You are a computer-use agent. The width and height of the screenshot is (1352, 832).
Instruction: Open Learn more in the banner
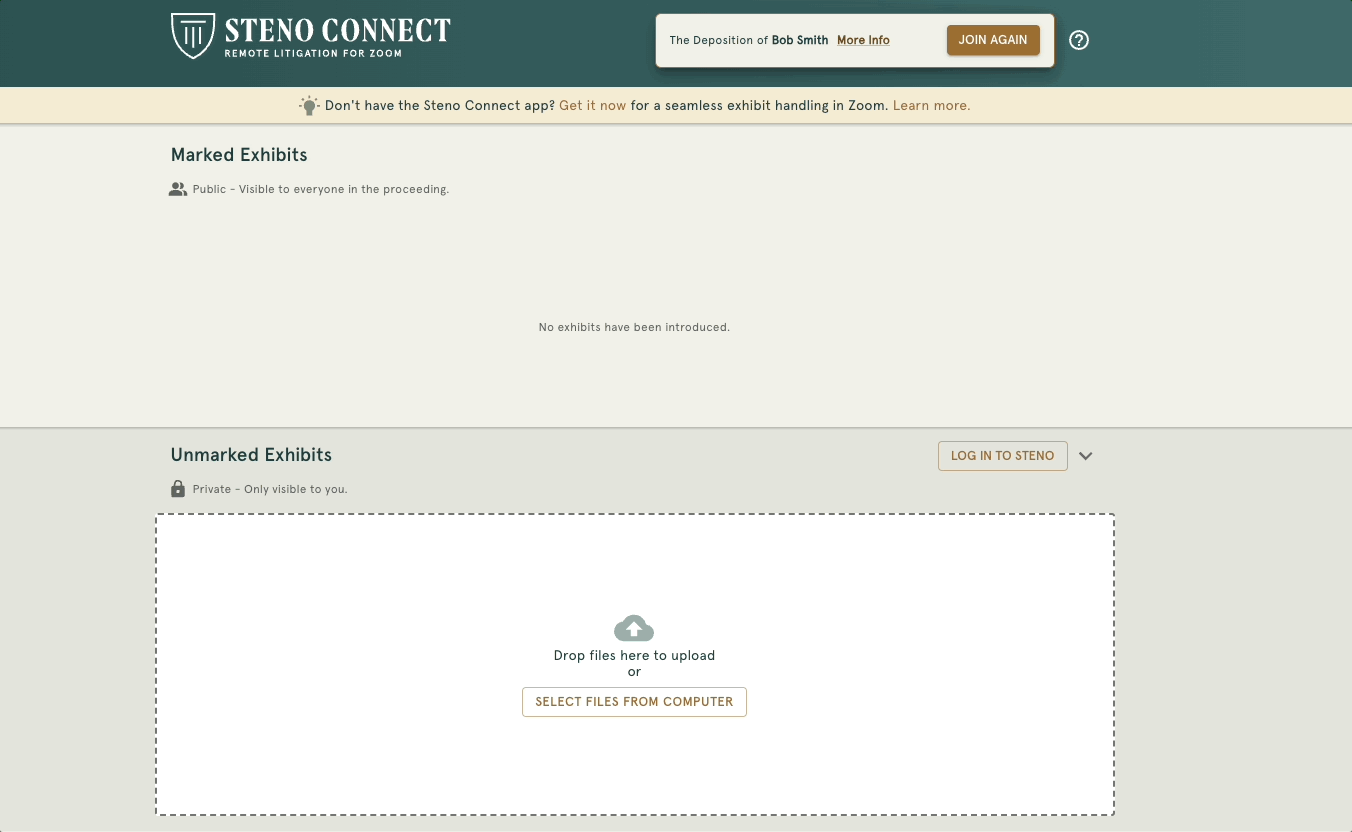point(930,105)
